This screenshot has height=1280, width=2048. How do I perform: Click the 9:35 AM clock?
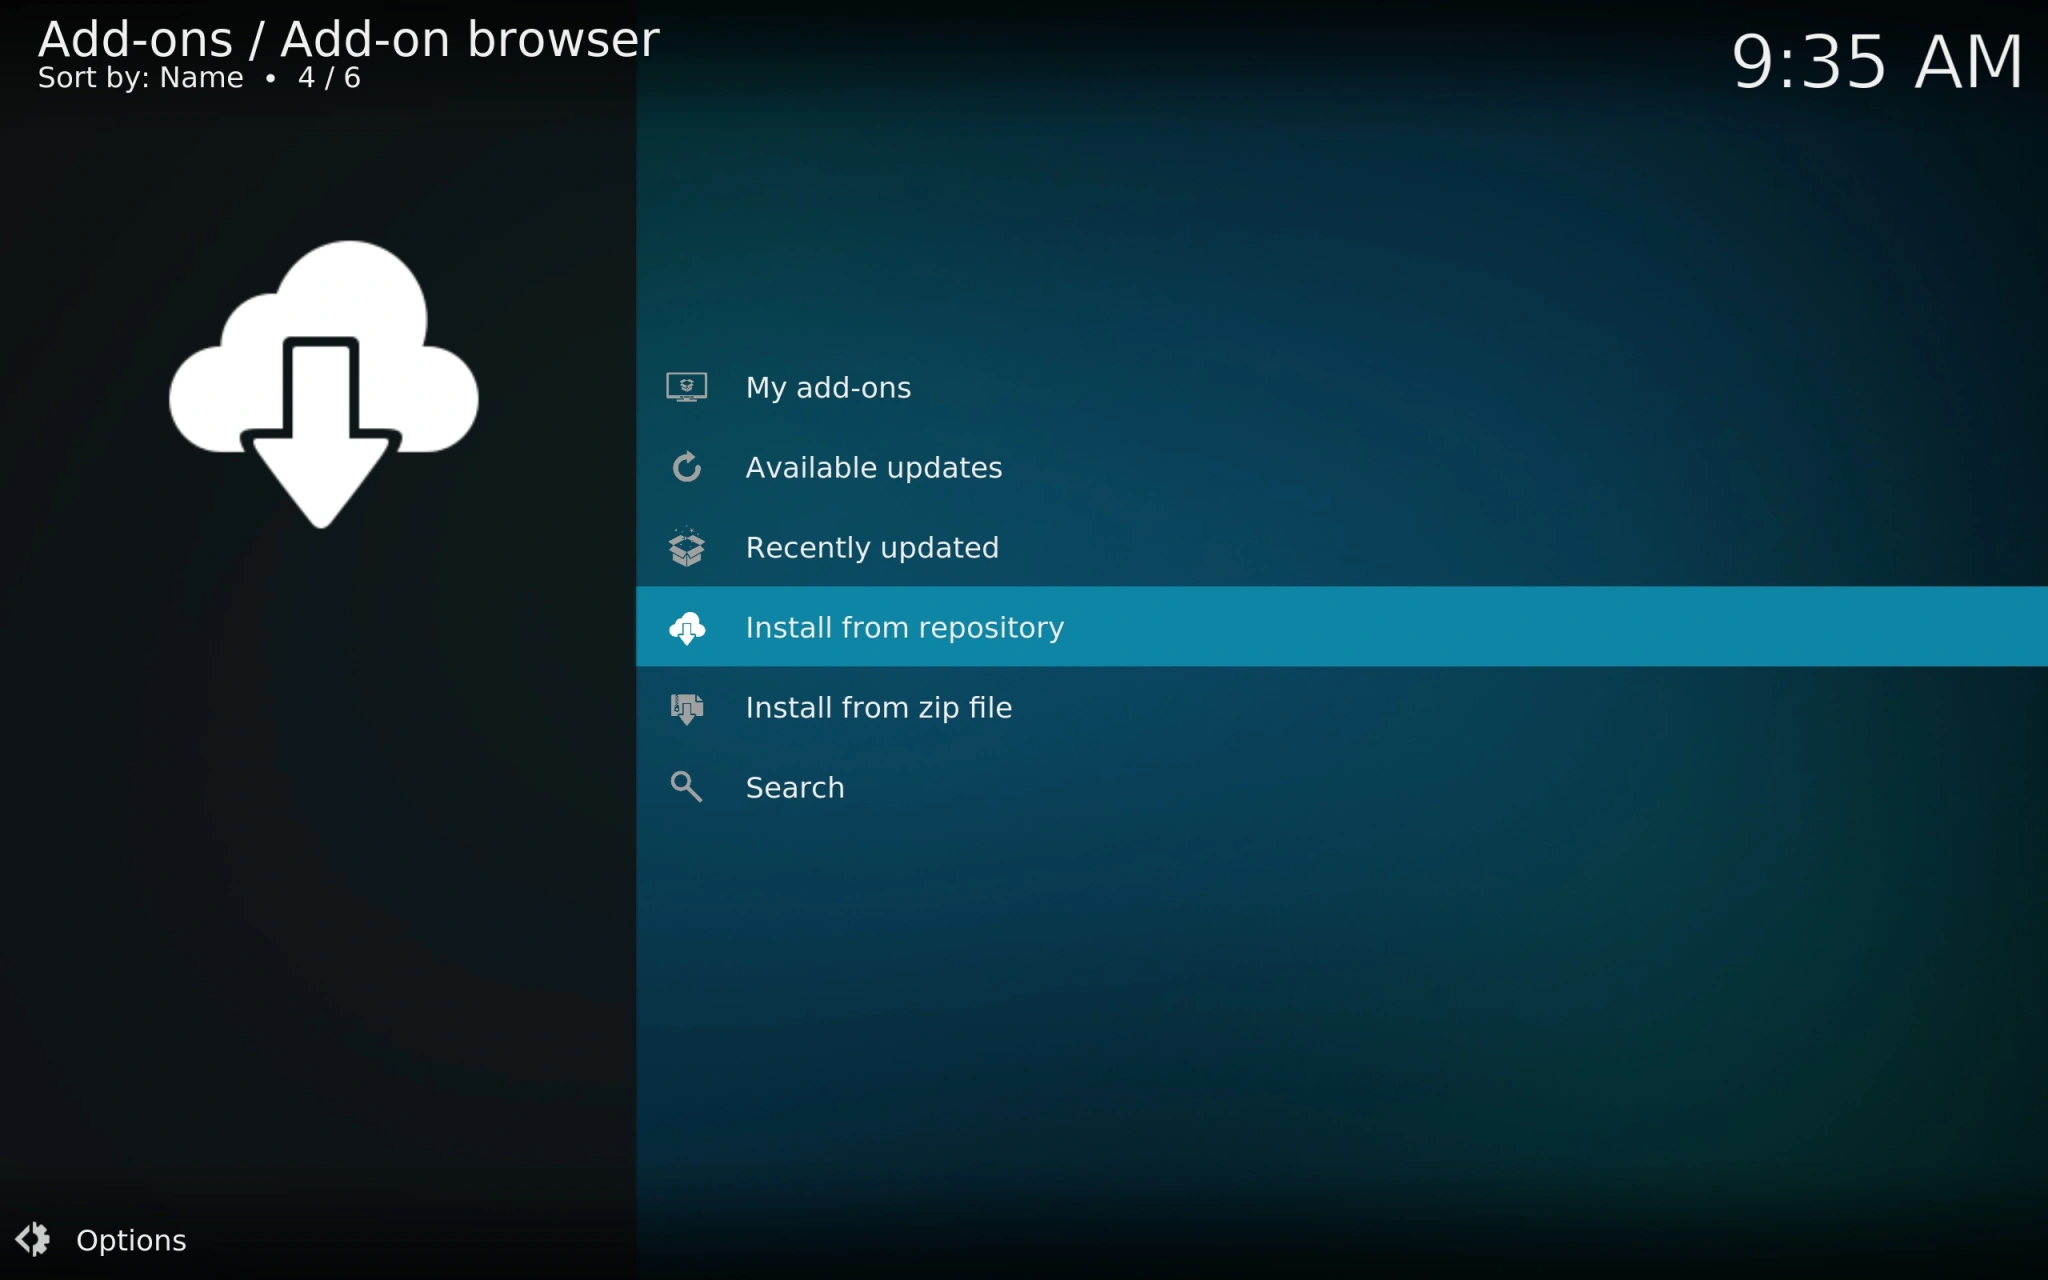click(1876, 62)
